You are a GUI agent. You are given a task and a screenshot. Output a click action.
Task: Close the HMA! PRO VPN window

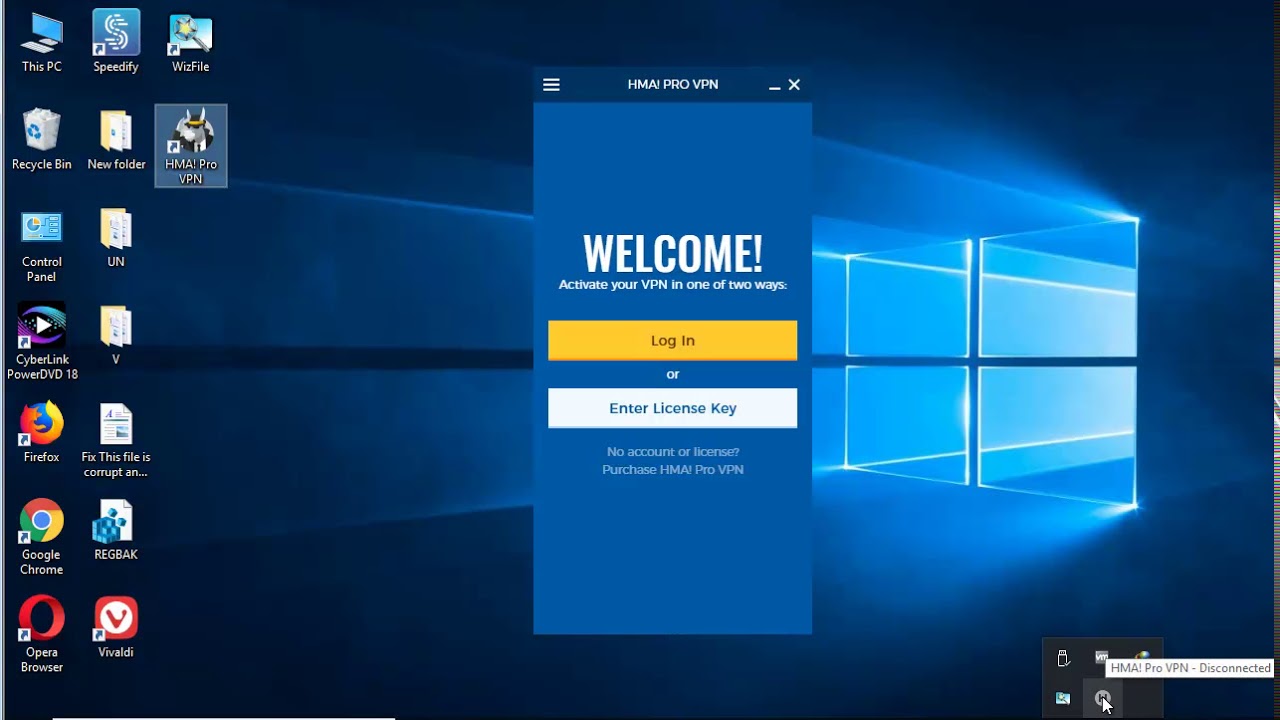[x=794, y=85]
